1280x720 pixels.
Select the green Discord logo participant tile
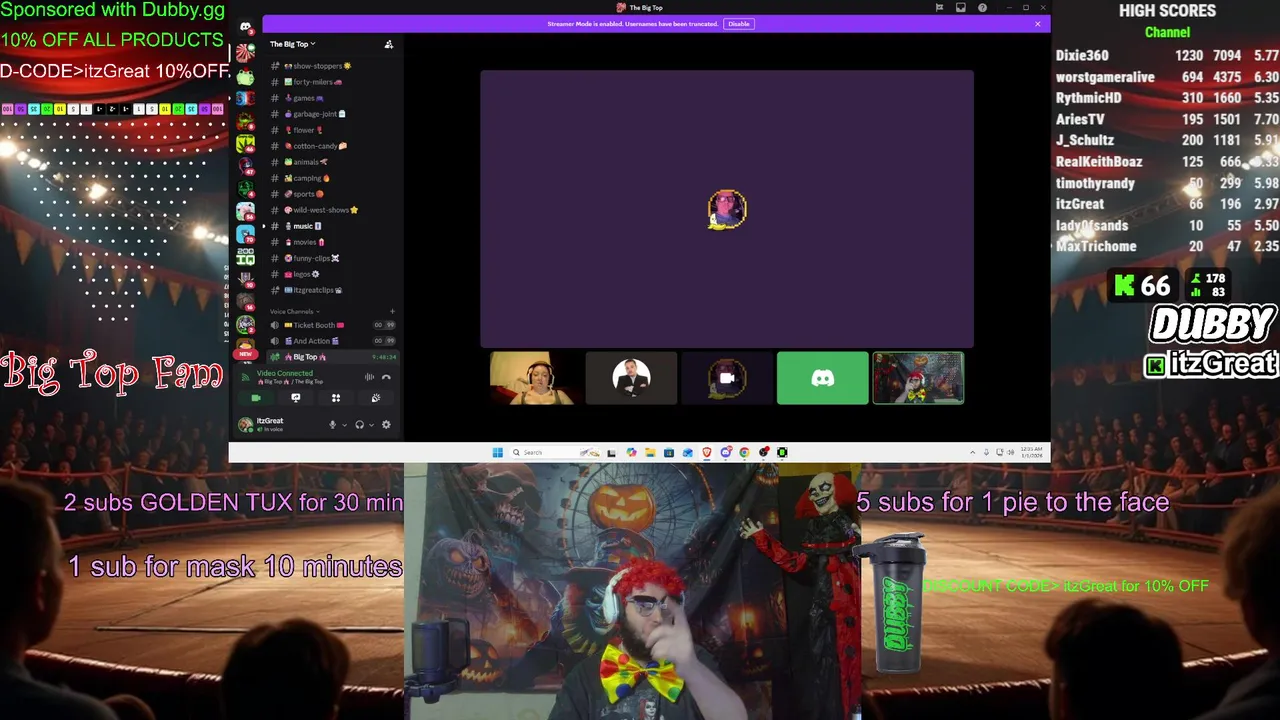point(822,378)
